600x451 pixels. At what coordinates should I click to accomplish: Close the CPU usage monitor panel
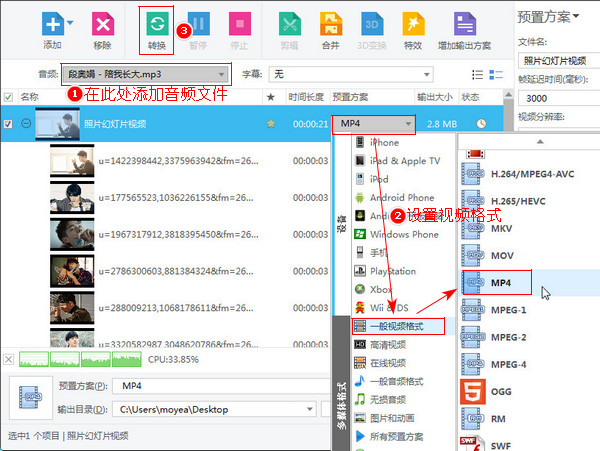tap(8, 359)
